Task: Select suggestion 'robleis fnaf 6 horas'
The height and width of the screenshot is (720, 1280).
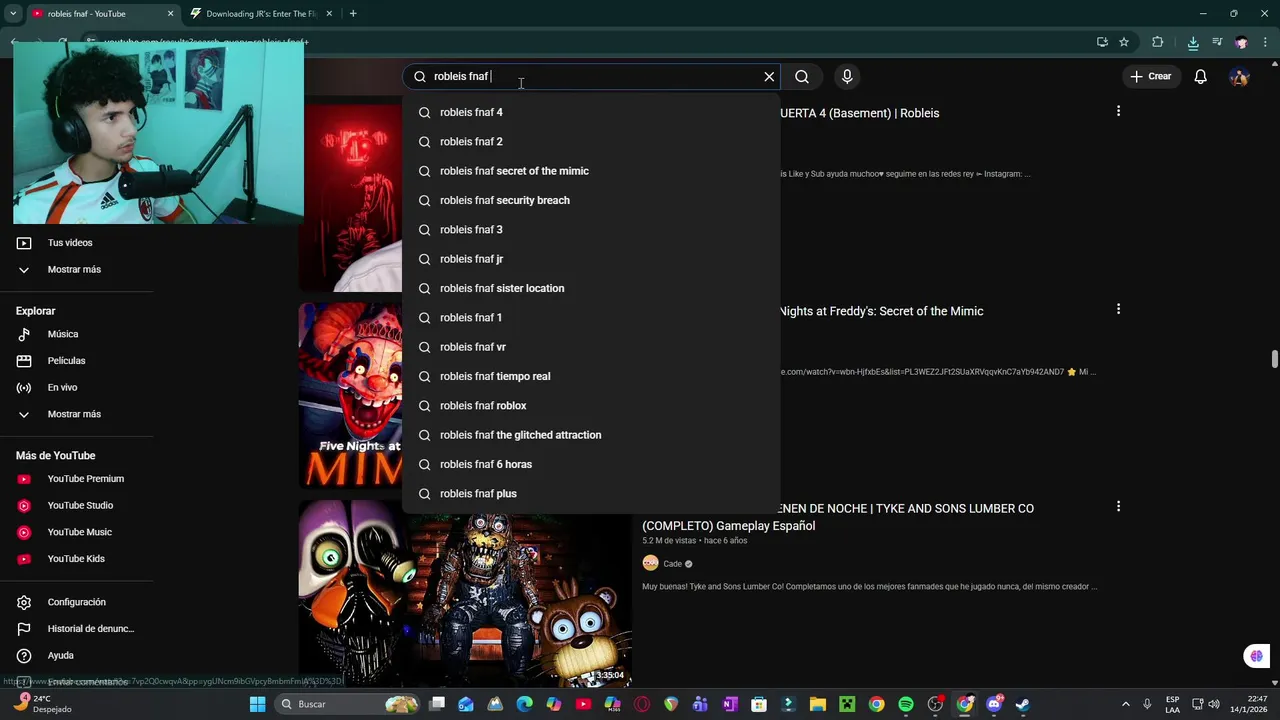Action: tap(591, 464)
